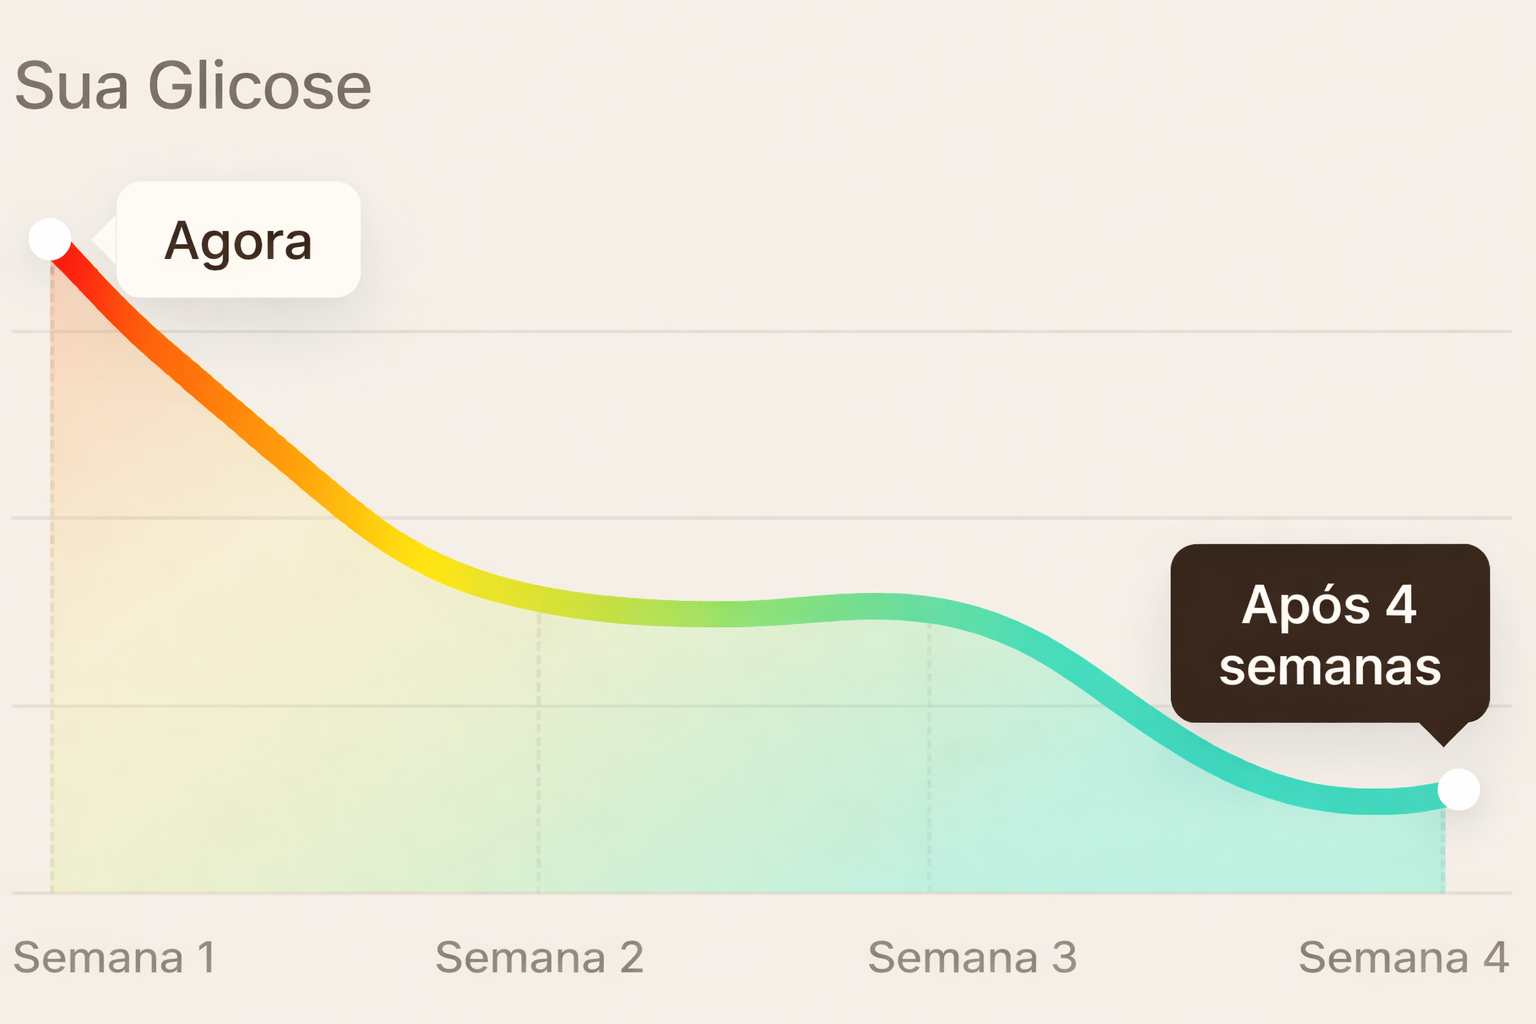This screenshot has height=1024, width=1536.
Task: Select the "Semana 2" axis label
Action: (539, 958)
